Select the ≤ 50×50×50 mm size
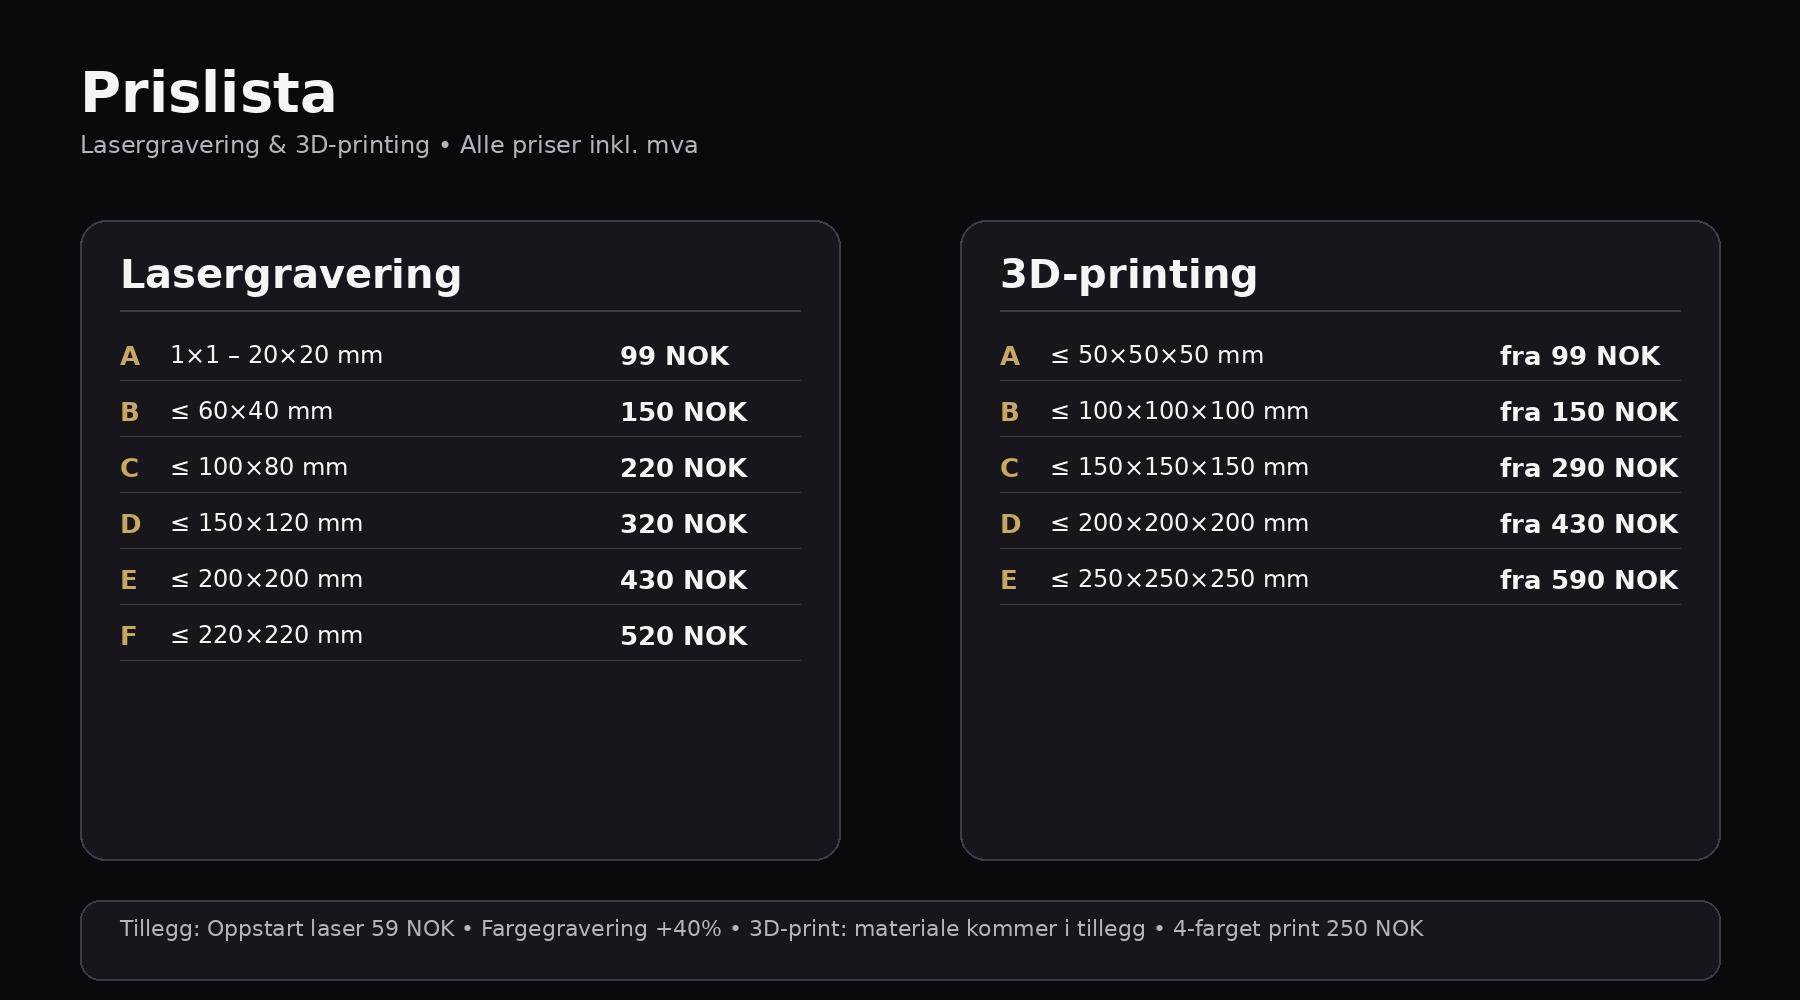 coord(1157,356)
